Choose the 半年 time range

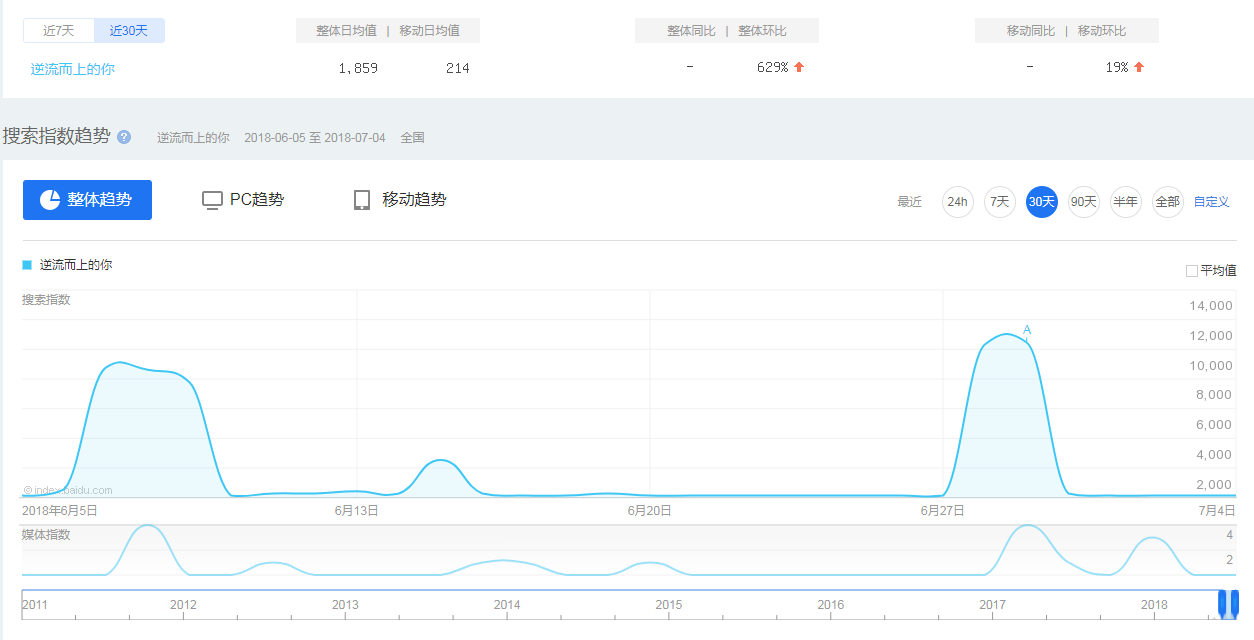point(1126,202)
